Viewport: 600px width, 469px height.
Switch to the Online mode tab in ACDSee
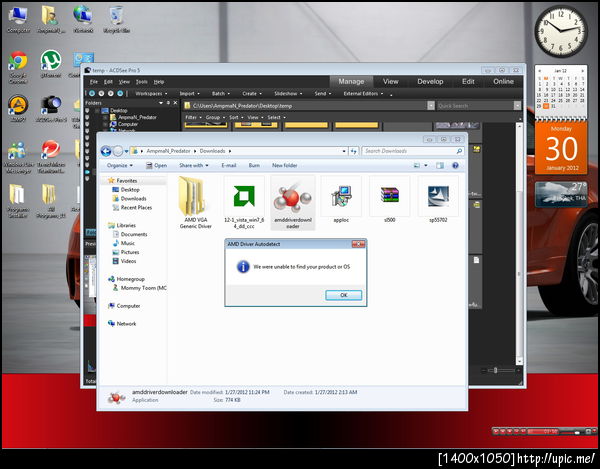(x=503, y=81)
